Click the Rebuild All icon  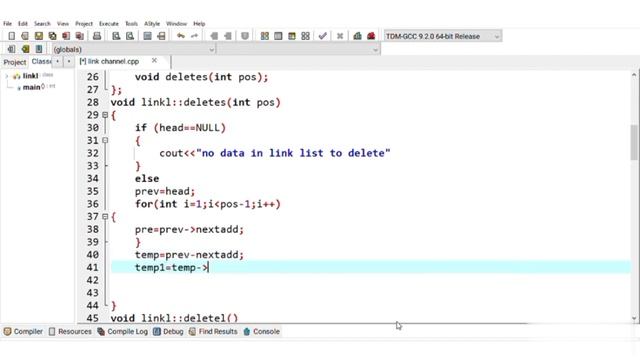(x=305, y=36)
